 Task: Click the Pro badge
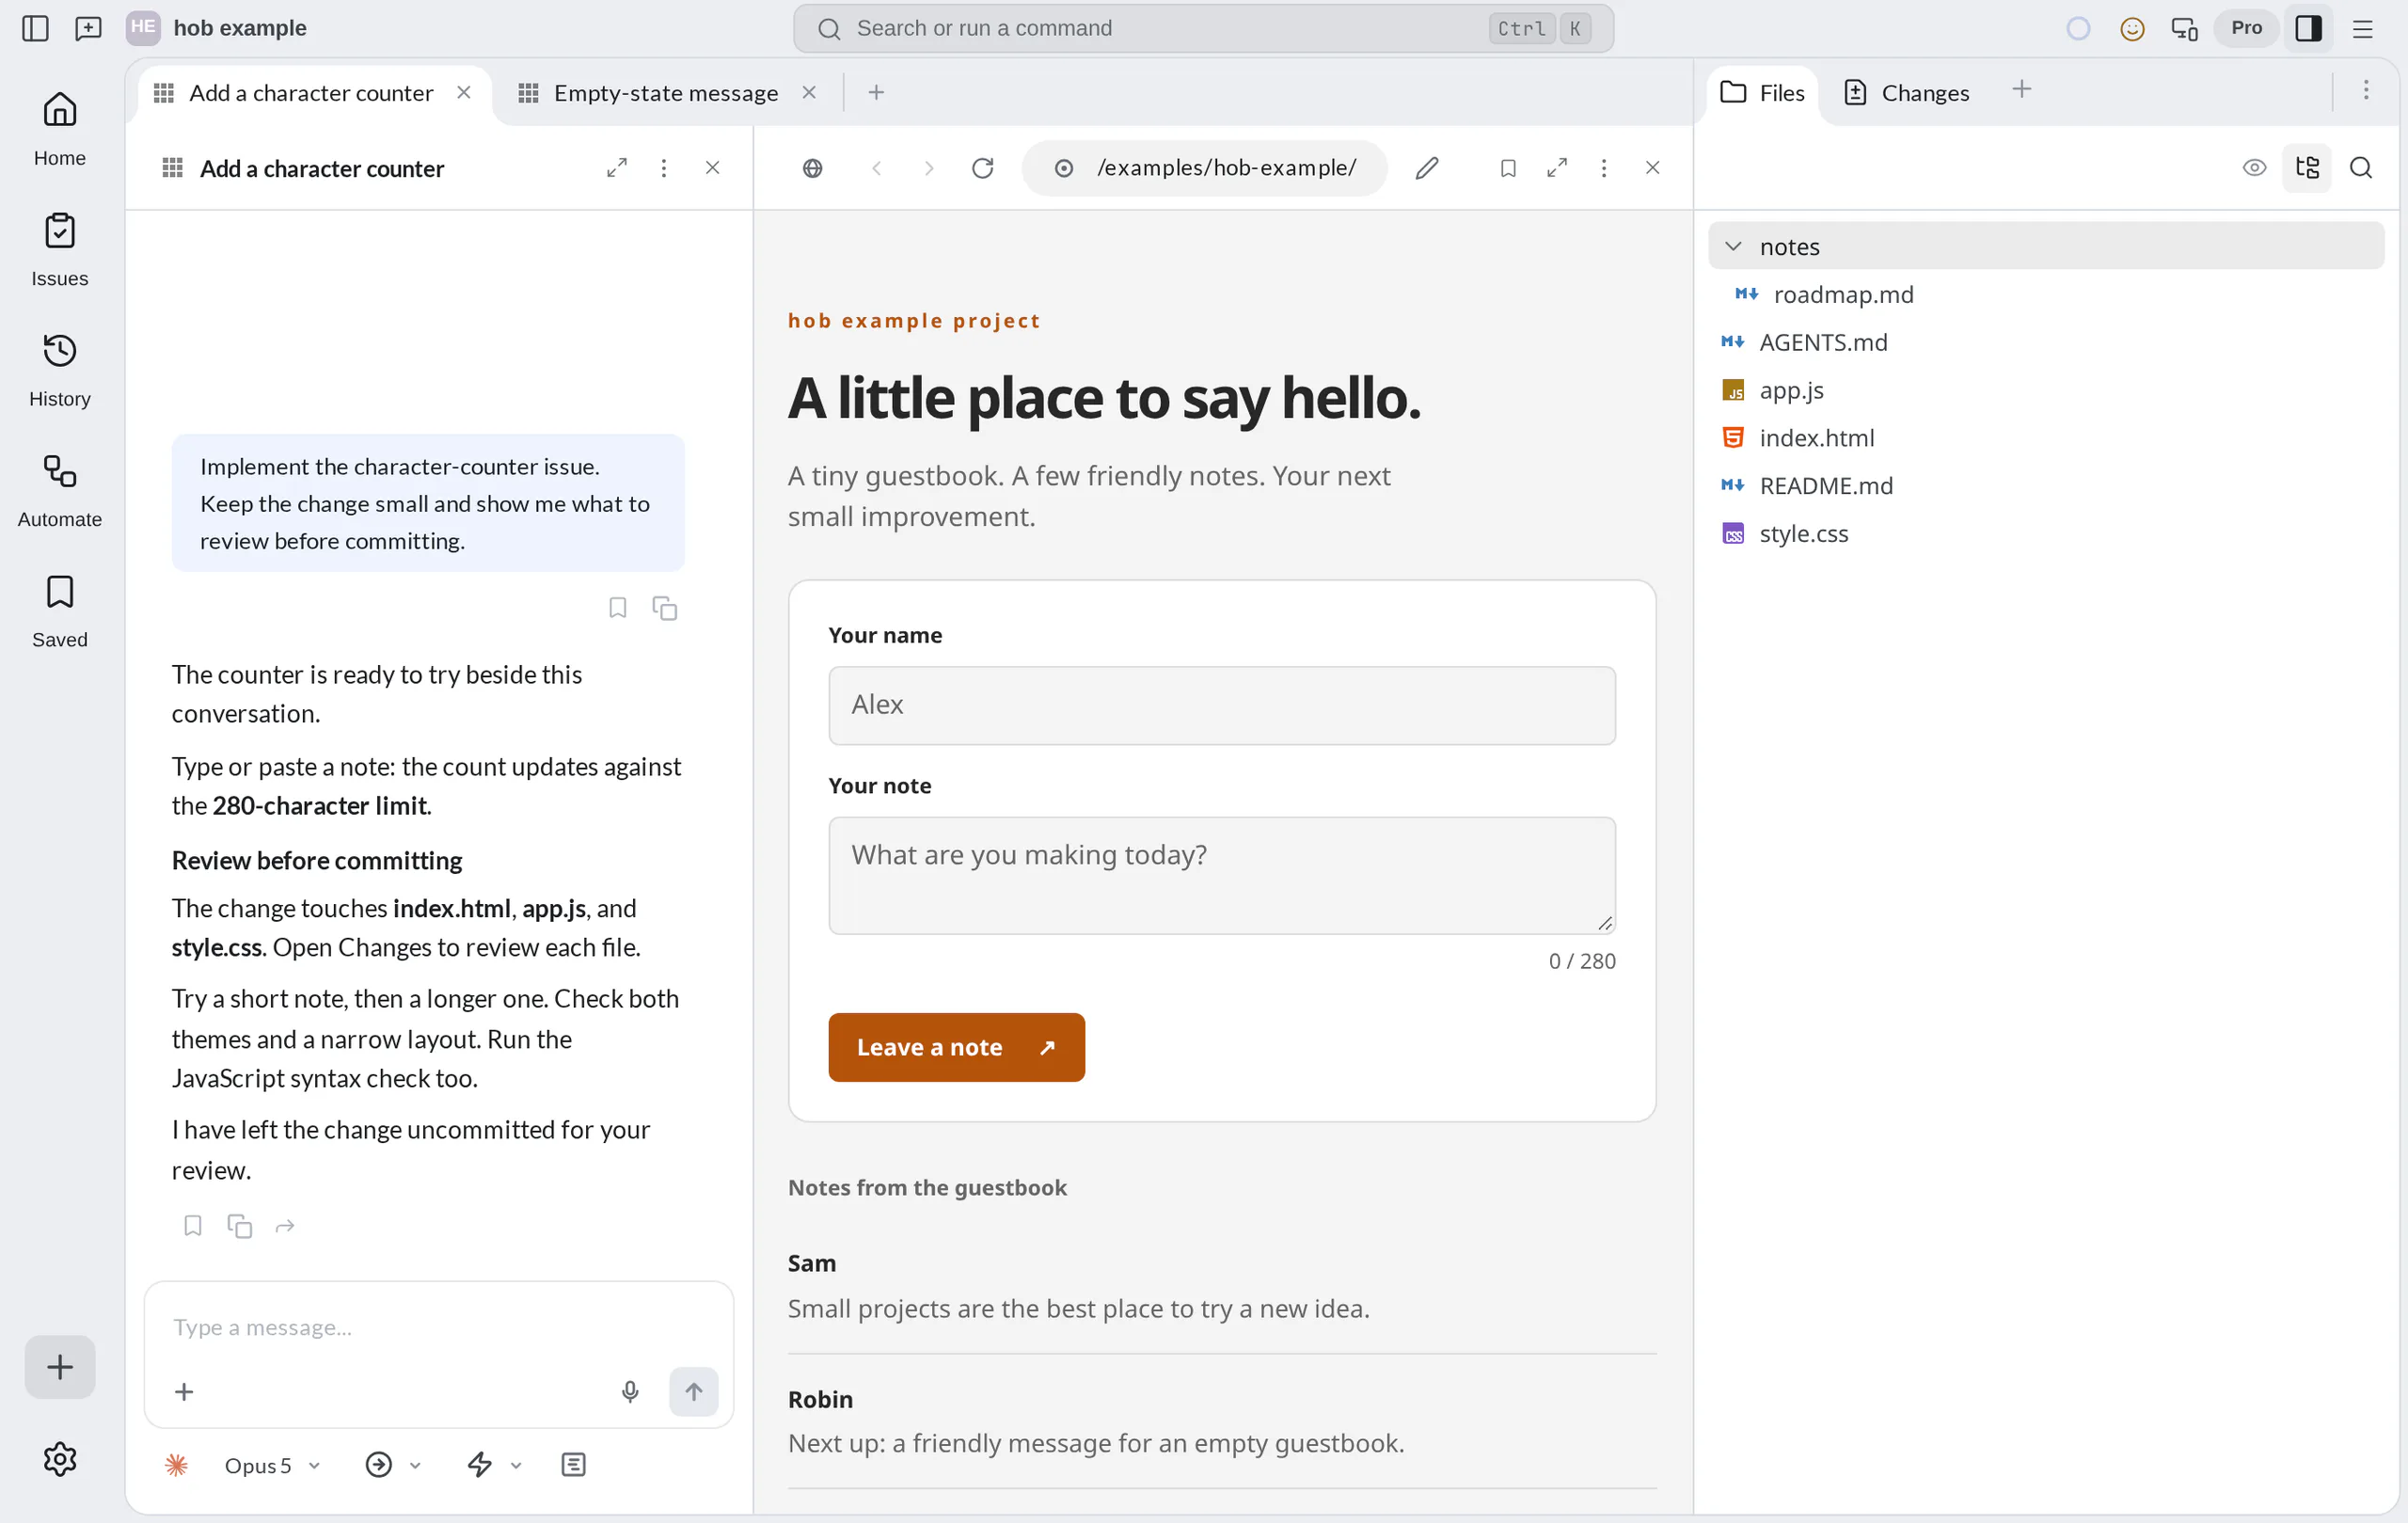point(2246,28)
